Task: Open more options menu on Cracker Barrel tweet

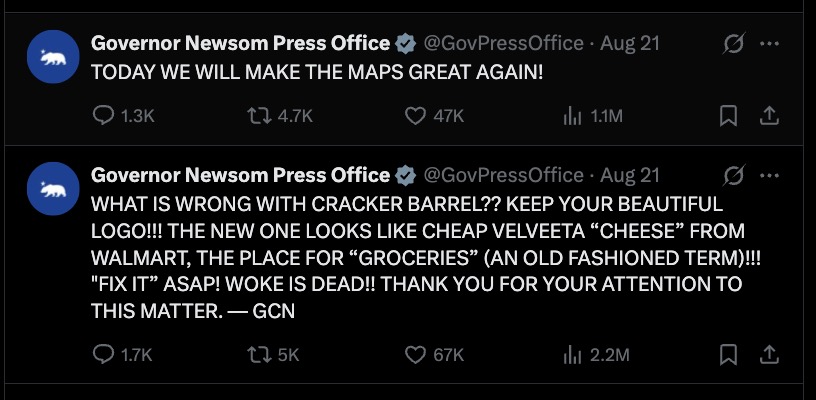Action: point(769,175)
